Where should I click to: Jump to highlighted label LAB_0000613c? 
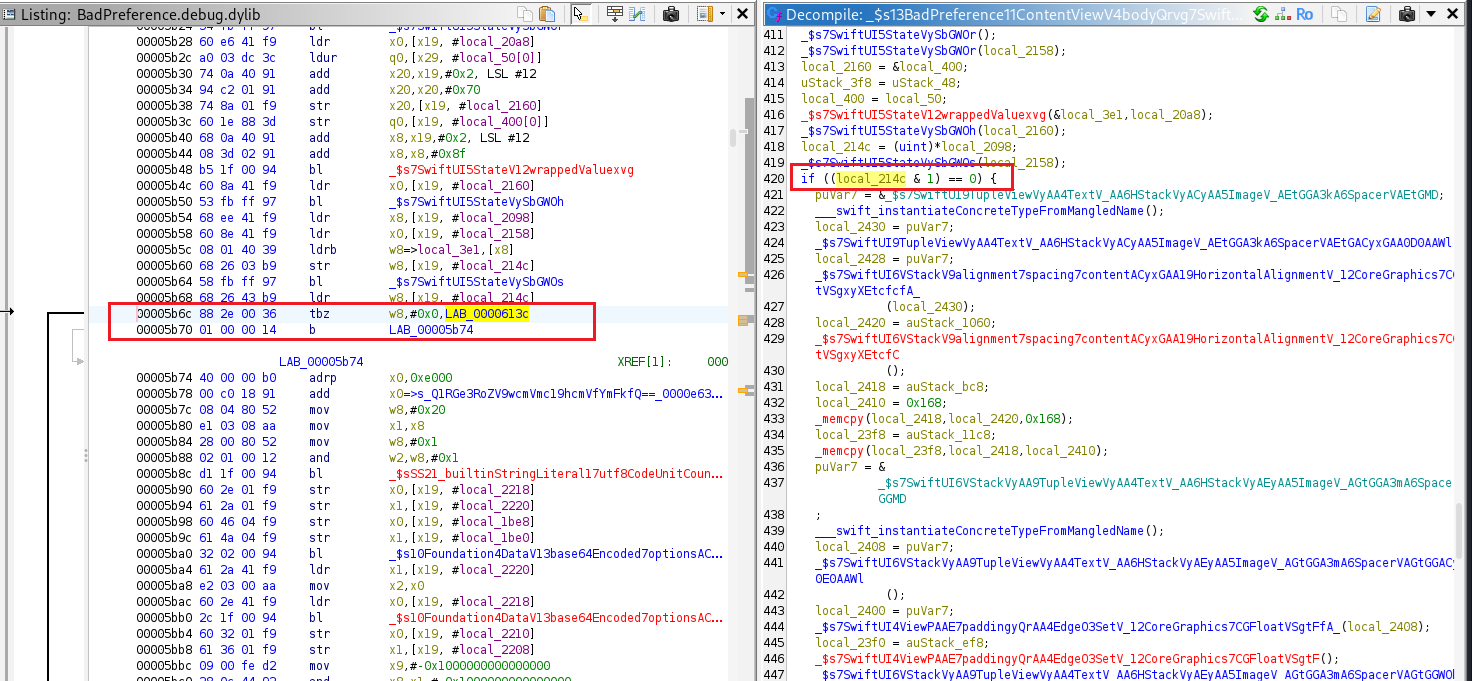tap(486, 315)
